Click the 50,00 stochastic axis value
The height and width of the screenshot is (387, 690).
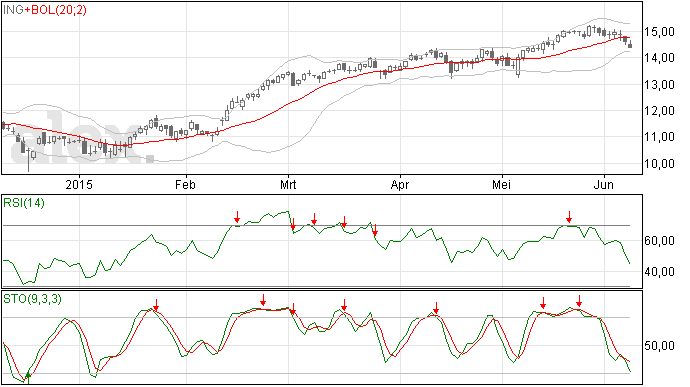[659, 346]
